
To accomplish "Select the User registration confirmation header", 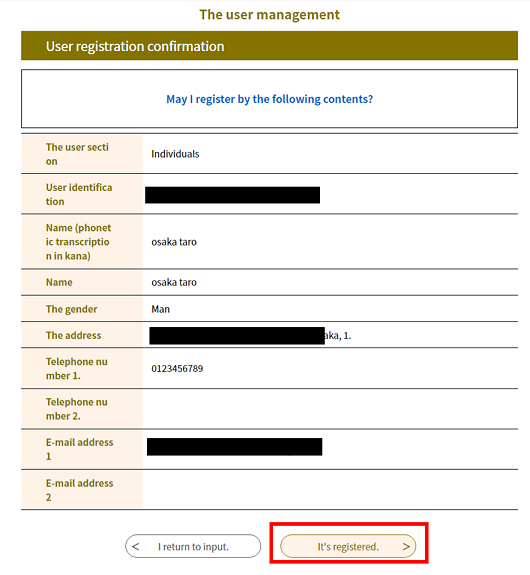I will (270, 46).
